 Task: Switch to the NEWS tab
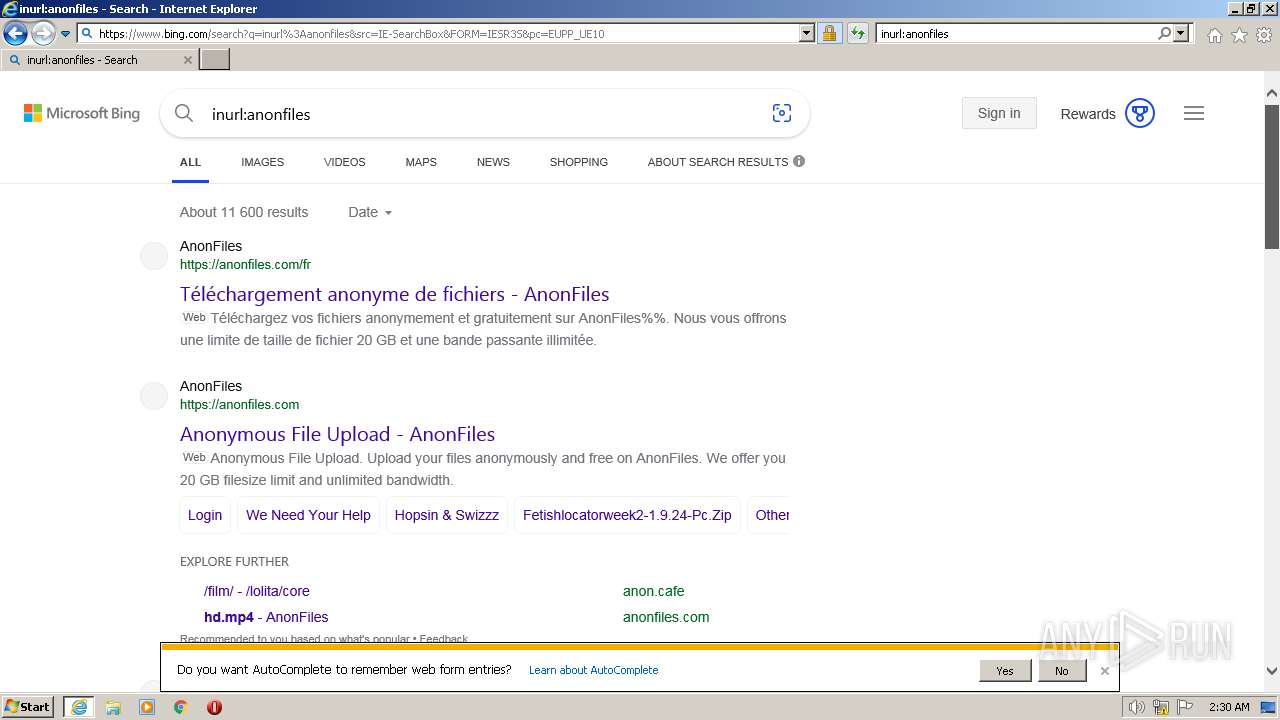[493, 162]
